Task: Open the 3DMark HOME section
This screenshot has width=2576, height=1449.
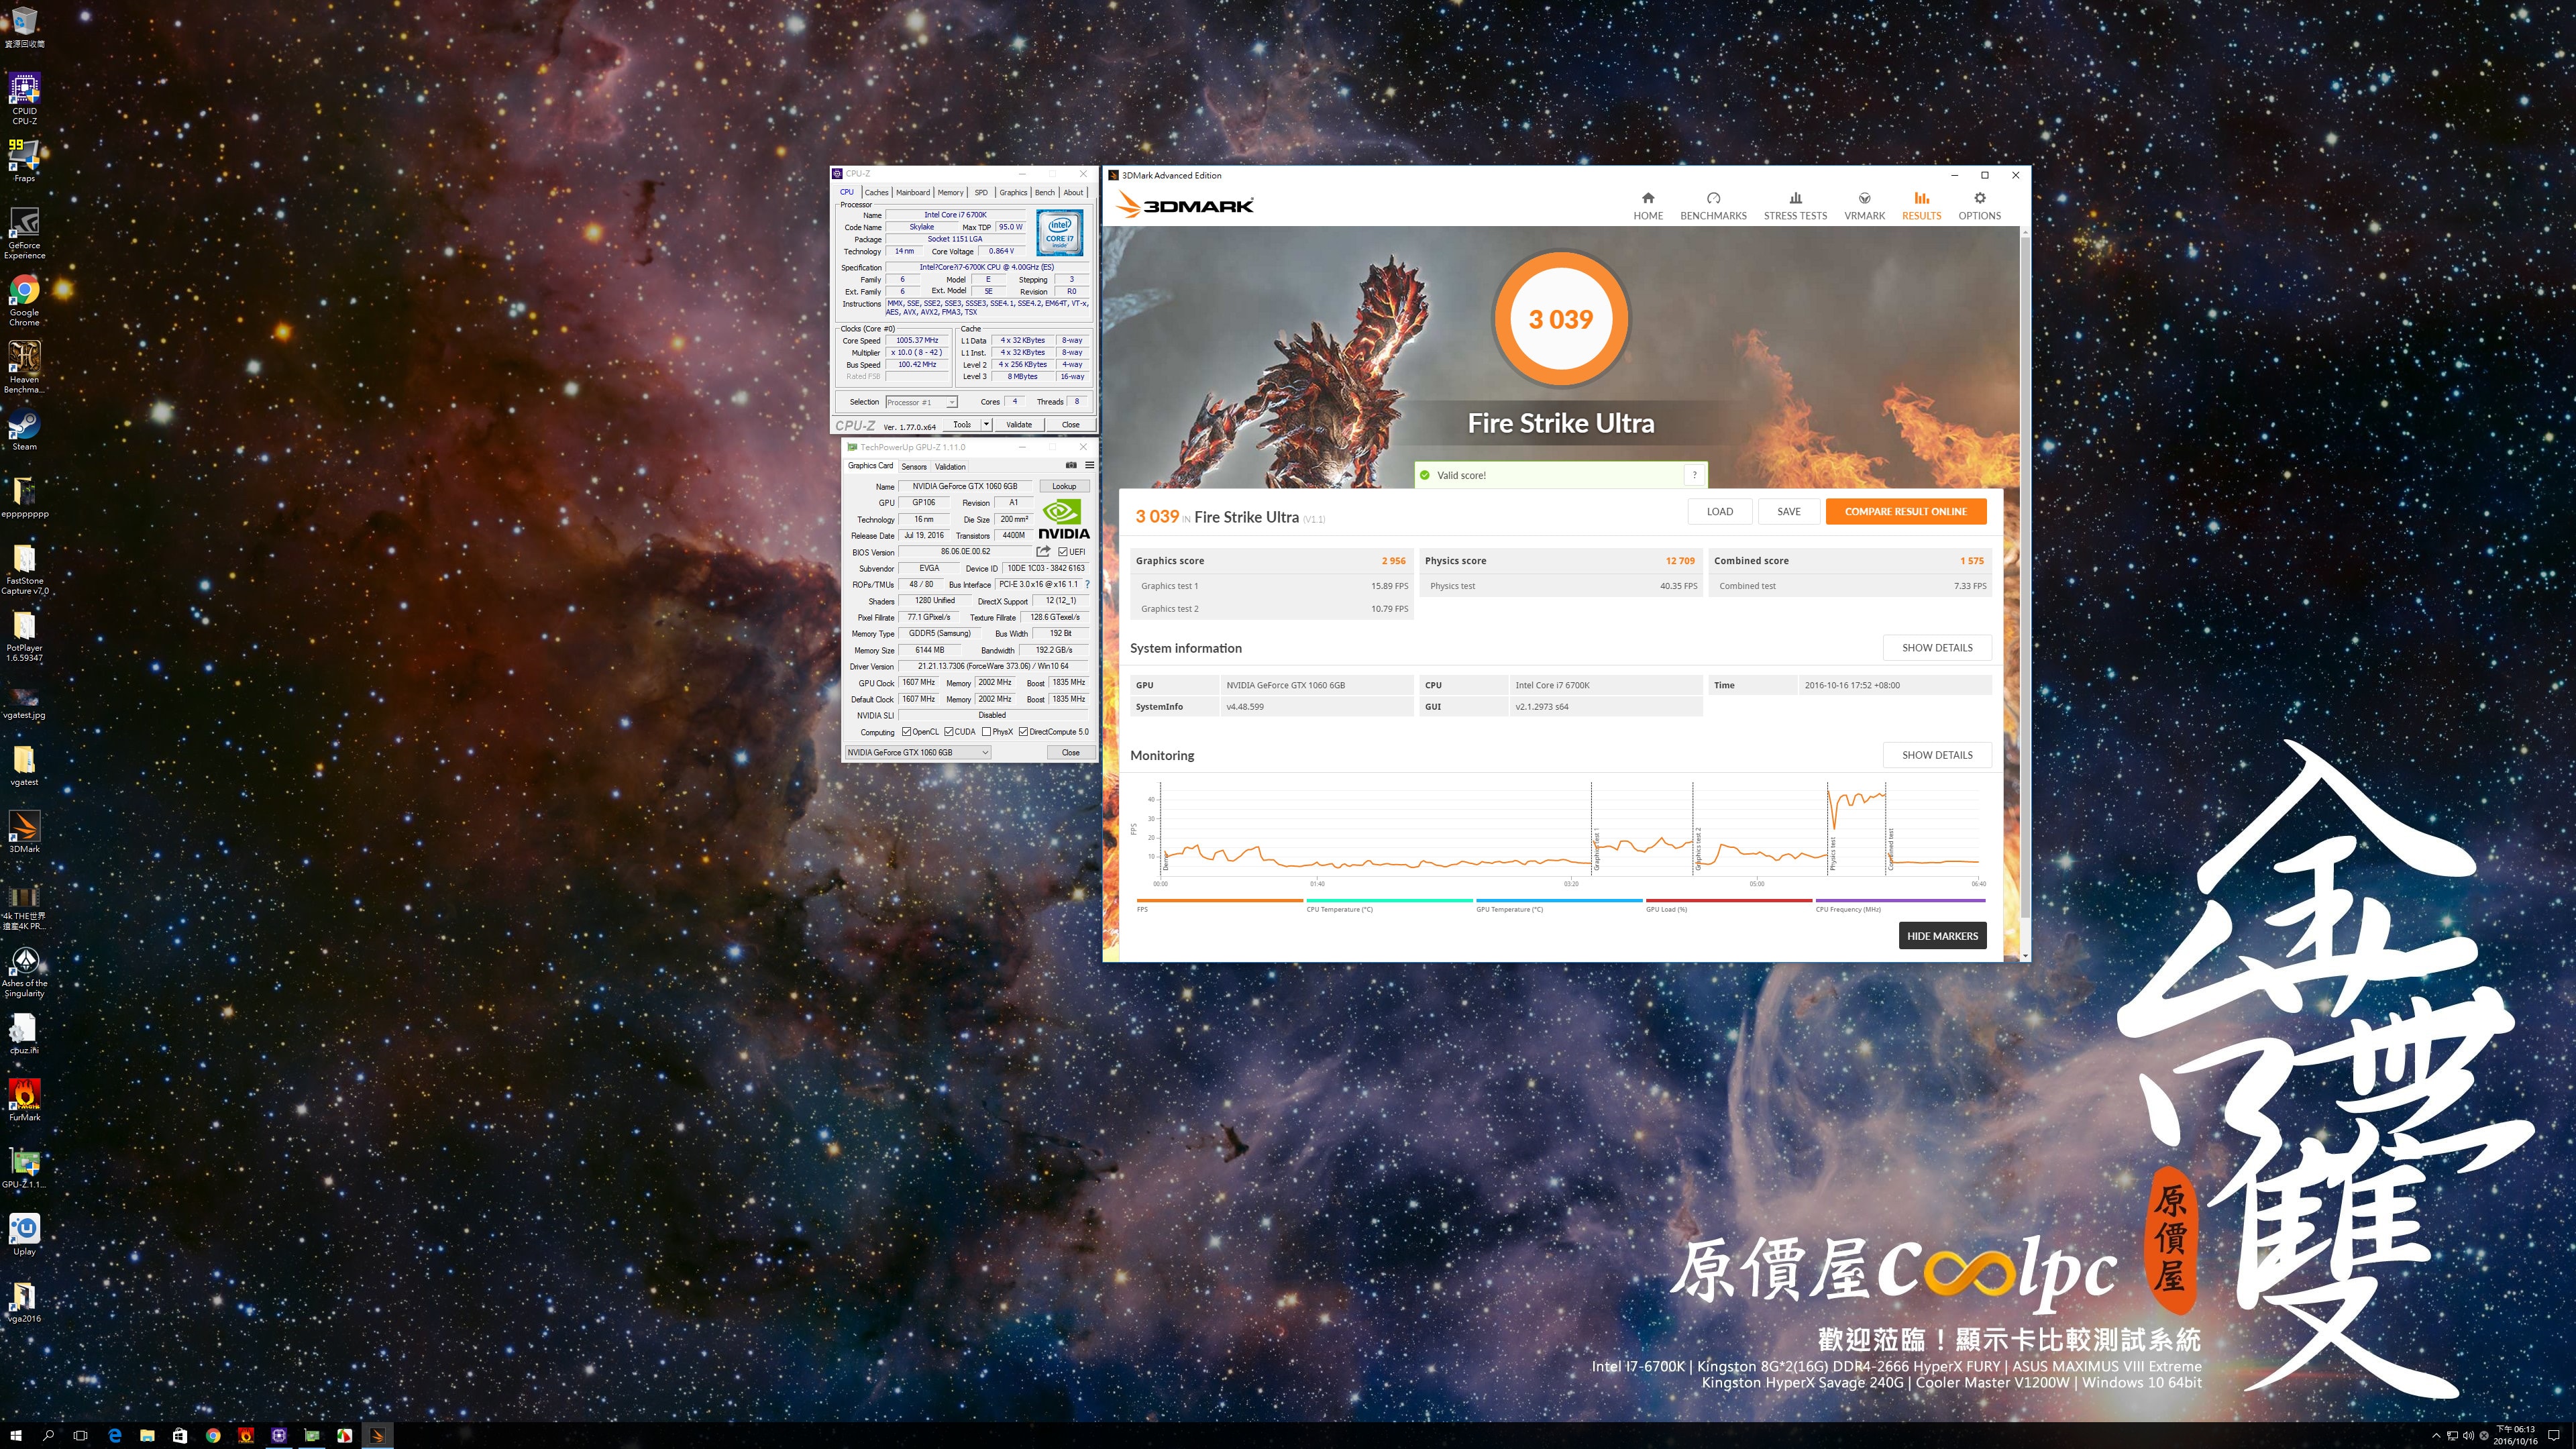Action: tap(1648, 206)
